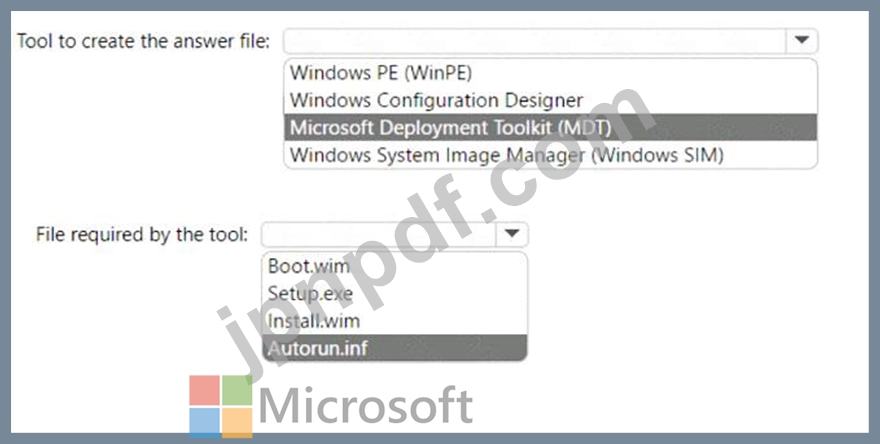Pick Autorun.inf in the file list
This screenshot has height=444, width=880.
[x=395, y=348]
